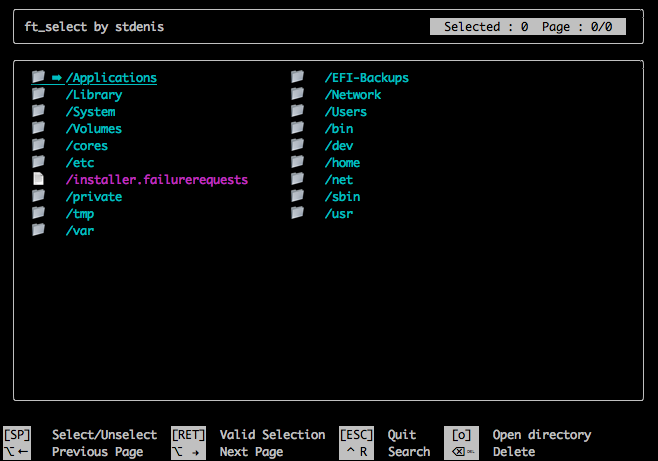This screenshot has height=461, width=658.
Task: Click the delete backspace key icon
Action: click(x=461, y=452)
